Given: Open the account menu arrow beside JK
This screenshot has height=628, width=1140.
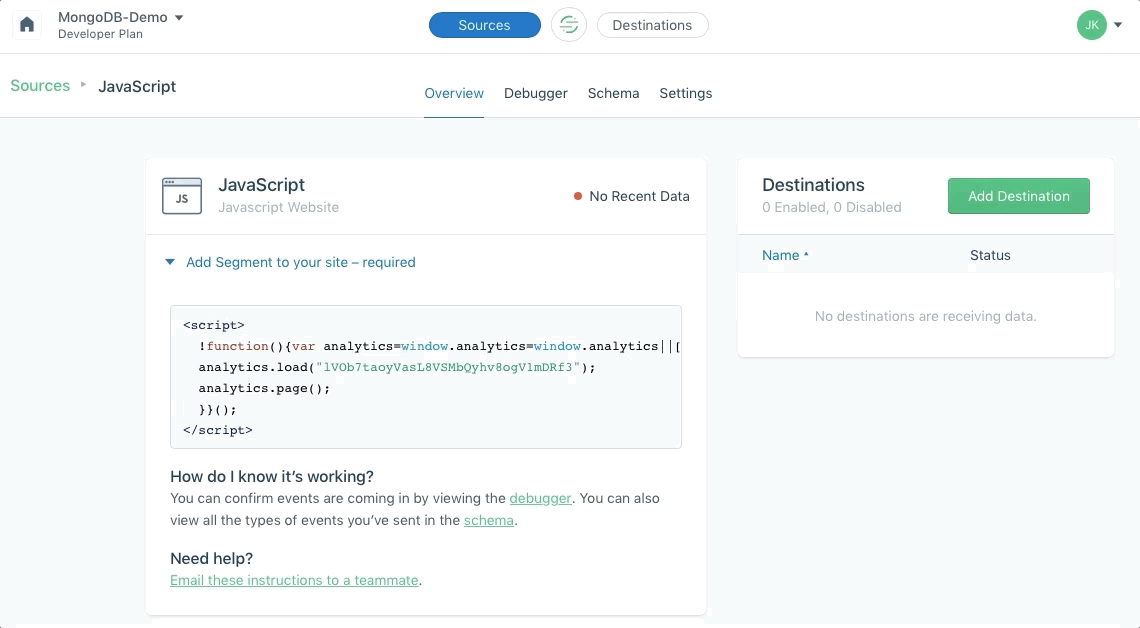Looking at the screenshot, I should coord(1118,25).
